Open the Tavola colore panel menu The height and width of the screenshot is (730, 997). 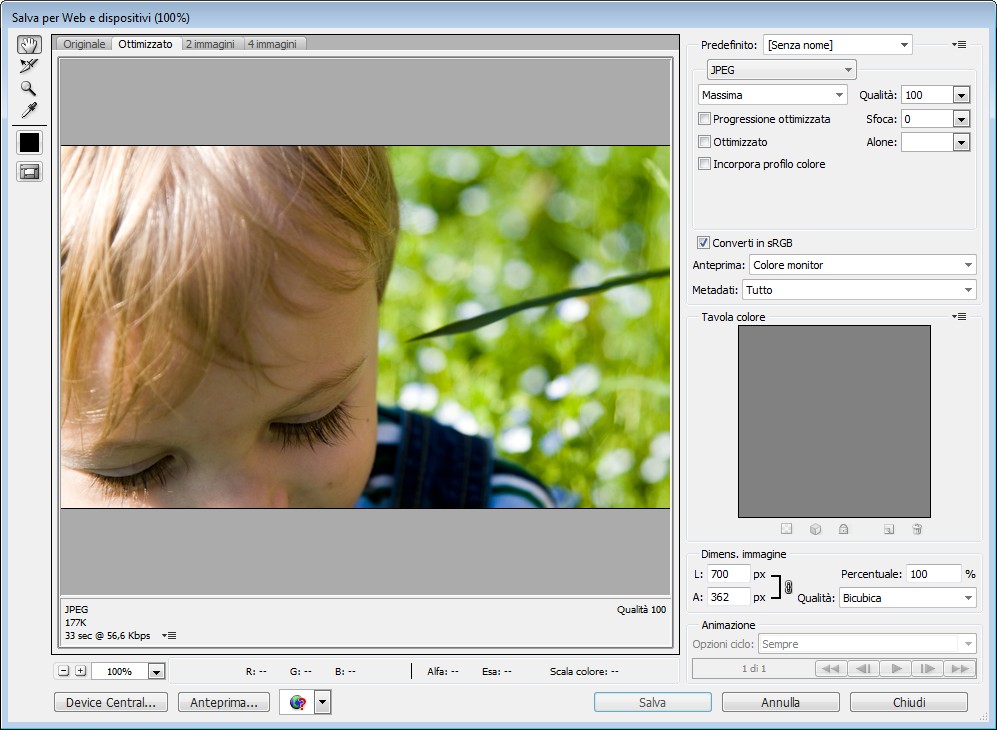[959, 317]
